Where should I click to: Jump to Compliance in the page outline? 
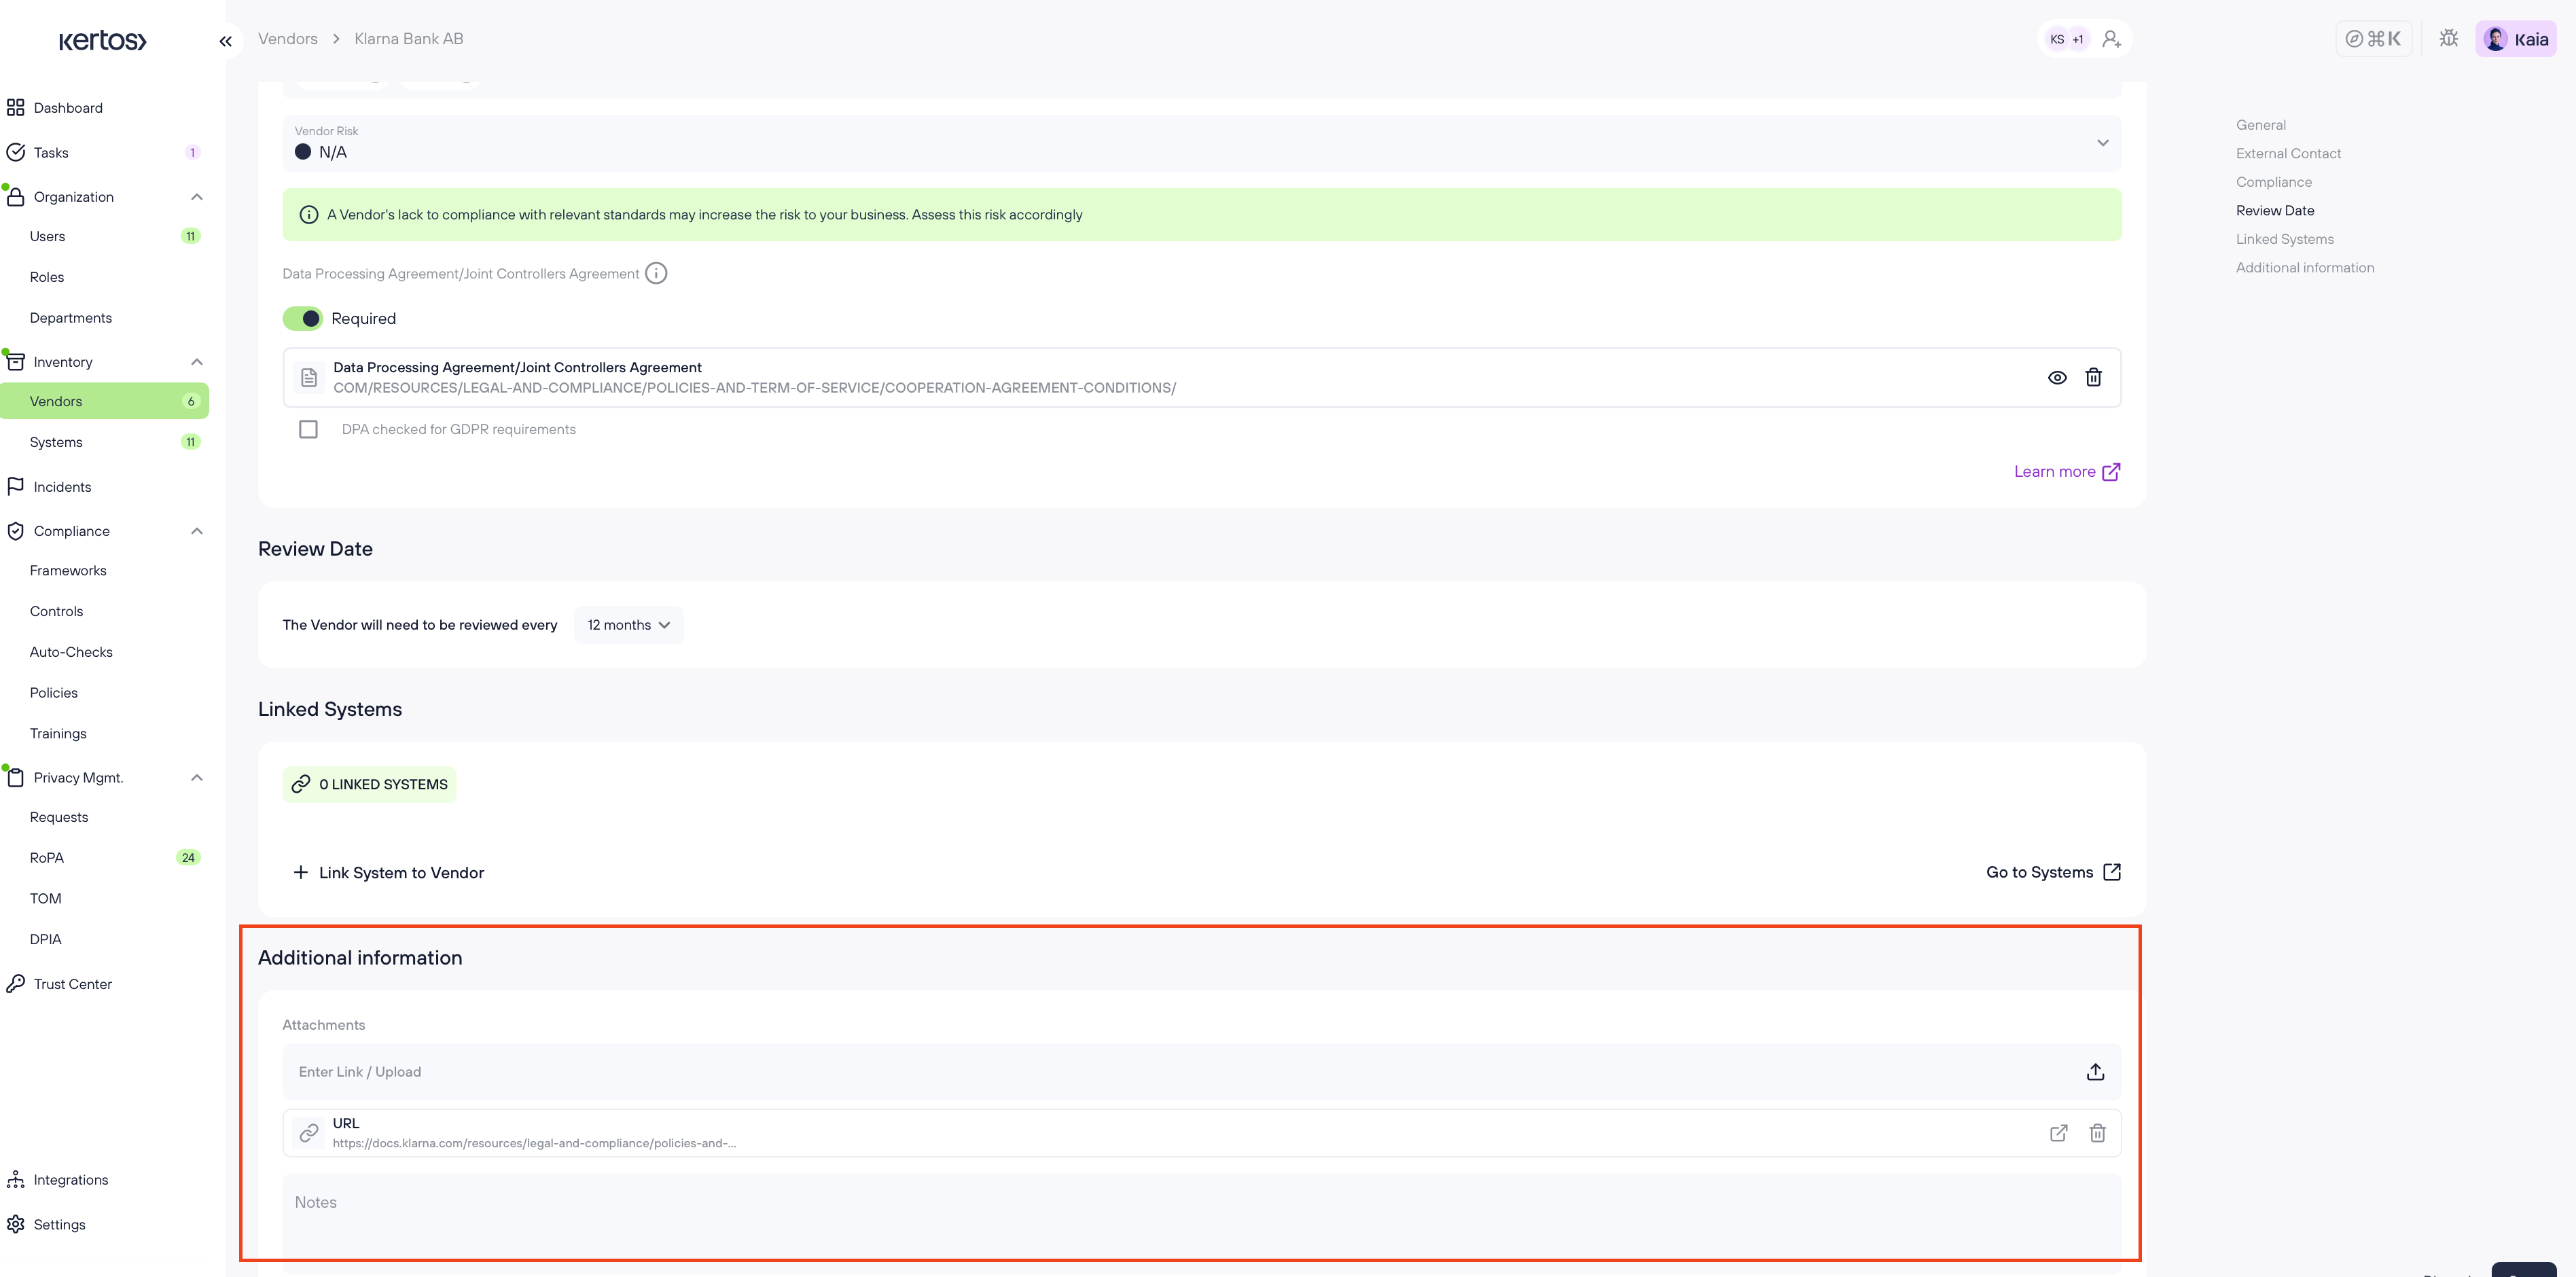(x=2274, y=182)
